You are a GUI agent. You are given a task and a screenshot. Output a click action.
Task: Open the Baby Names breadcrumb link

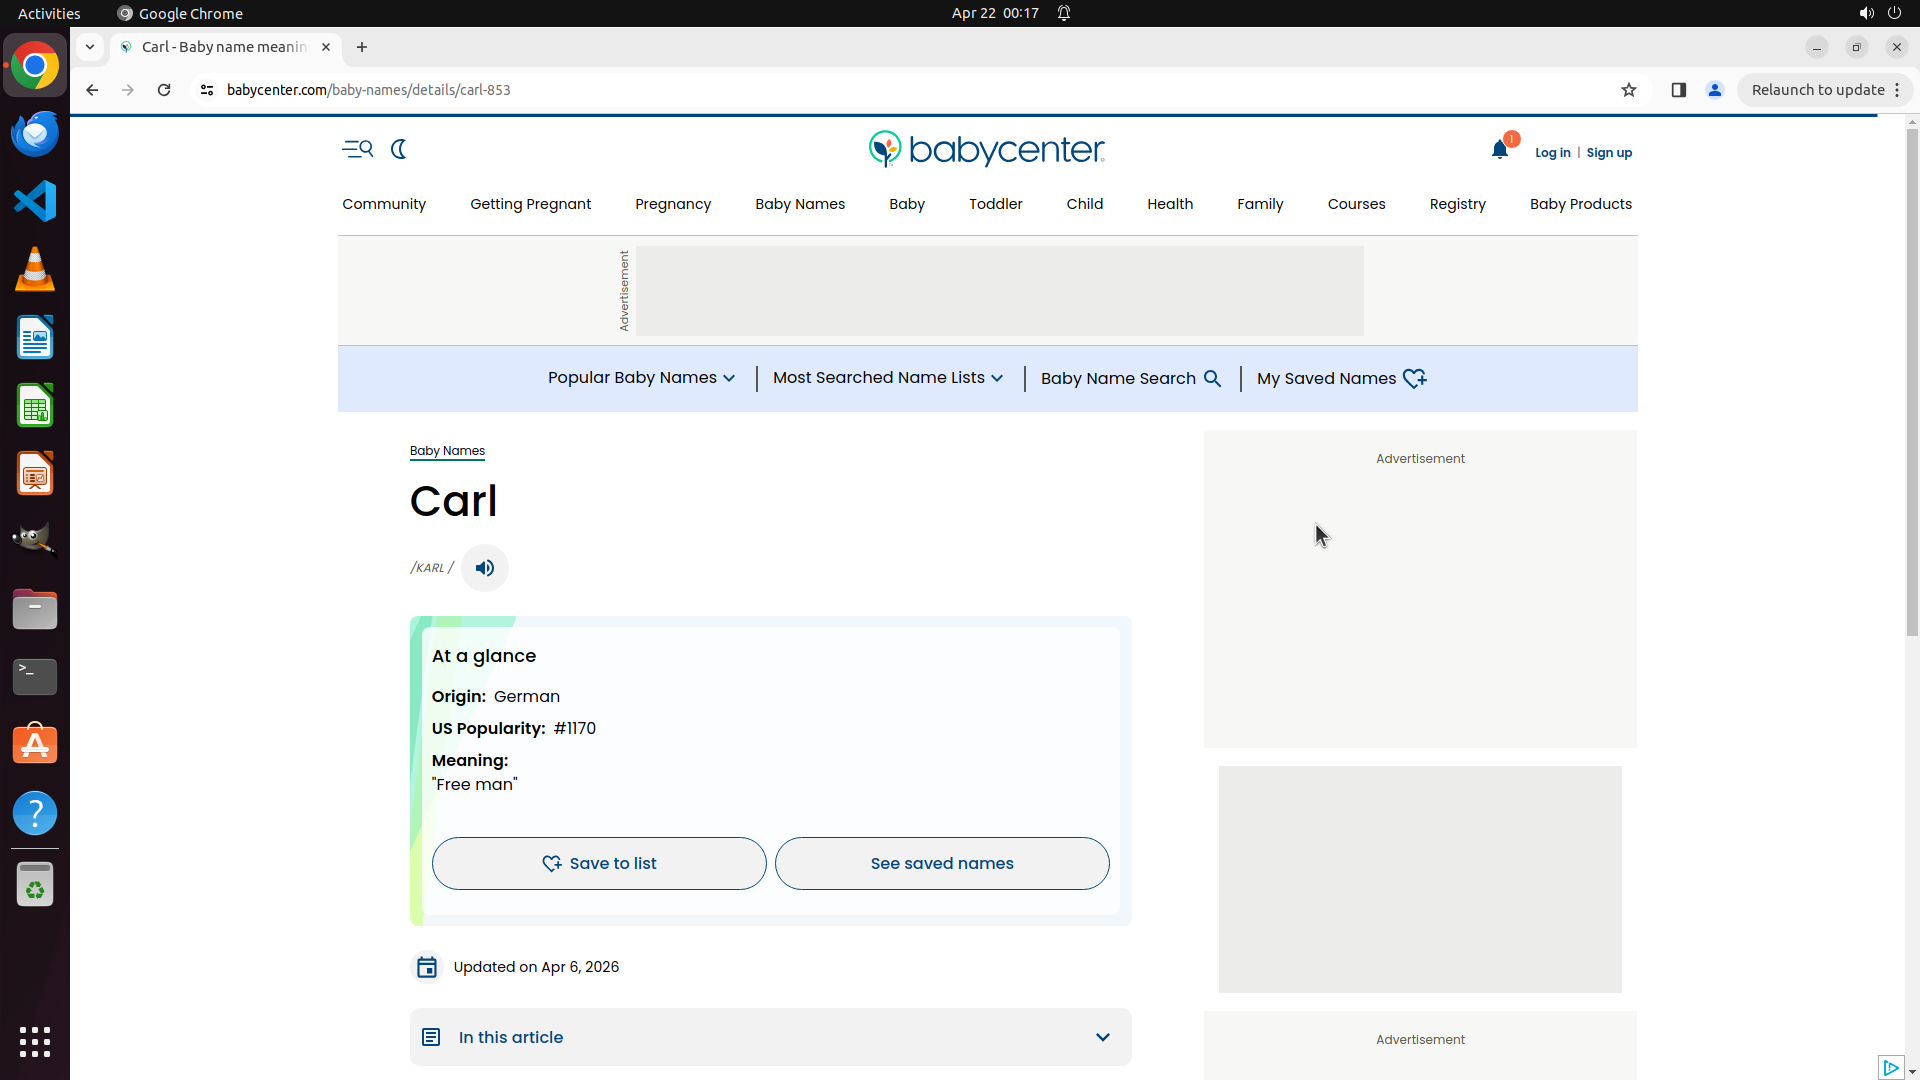tap(447, 451)
